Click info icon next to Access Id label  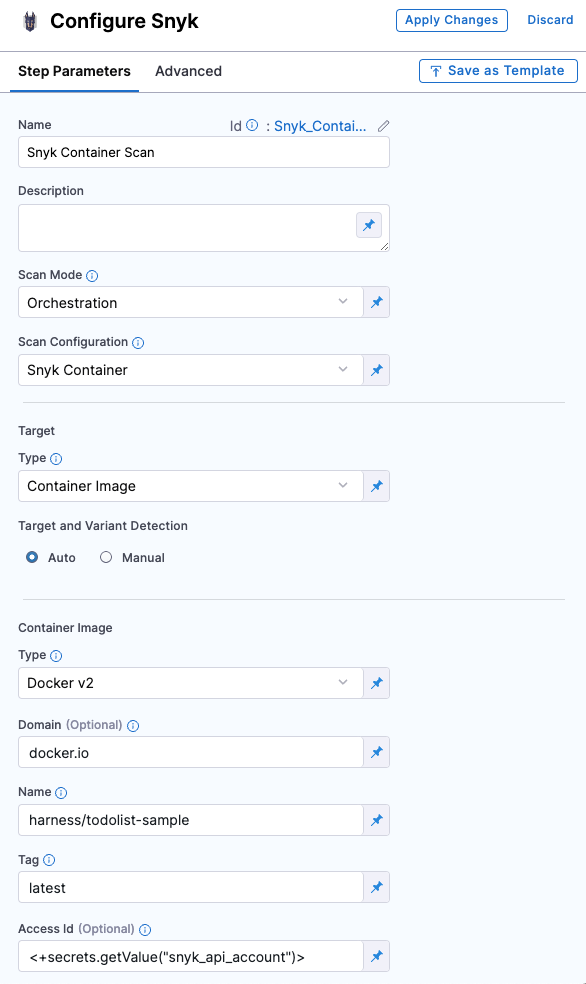click(145, 929)
